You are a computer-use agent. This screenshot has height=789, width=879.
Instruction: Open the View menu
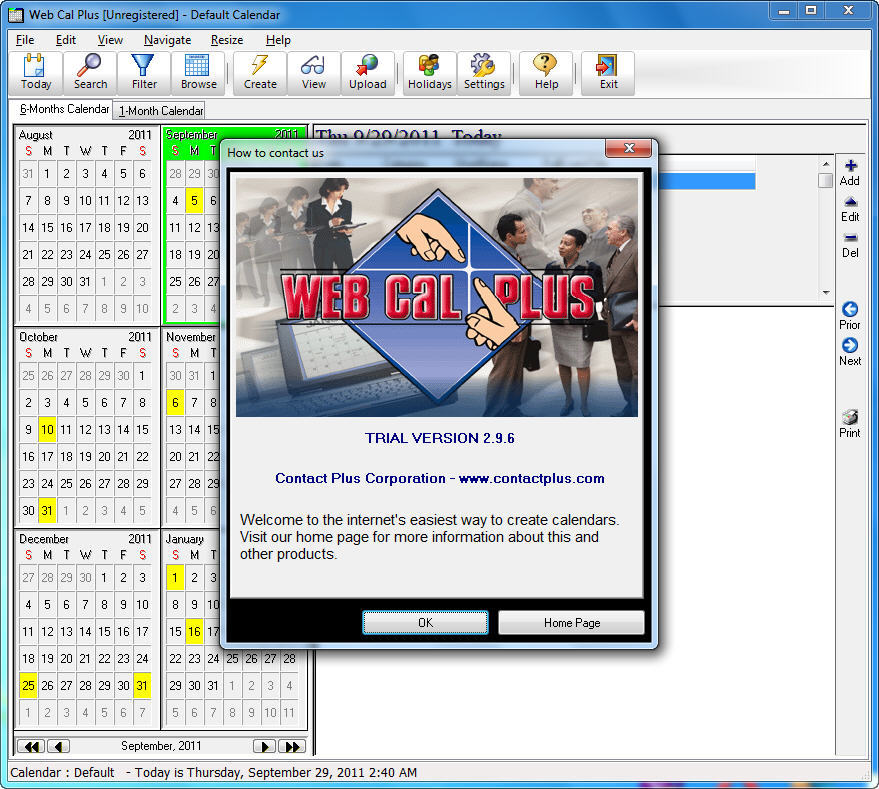(x=110, y=40)
